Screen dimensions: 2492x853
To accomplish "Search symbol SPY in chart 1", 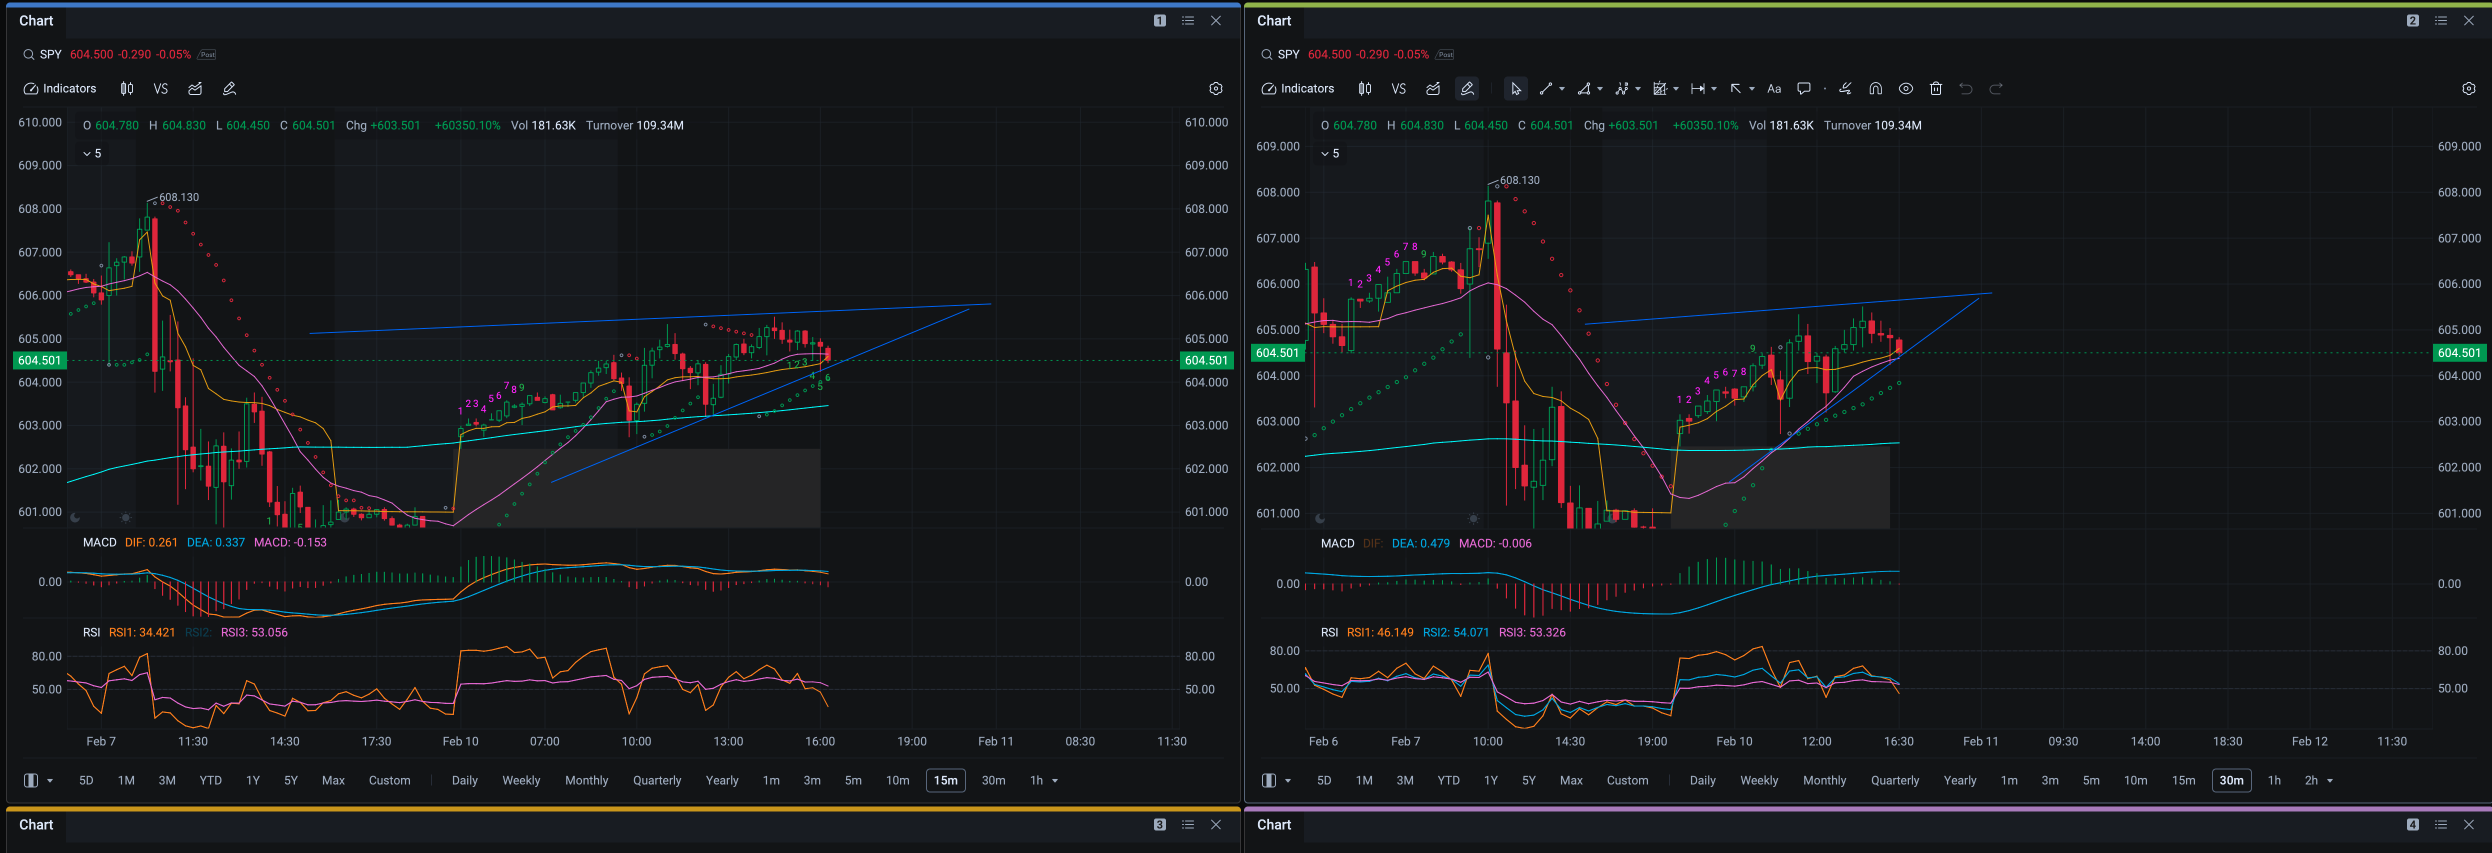I will 42,55.
